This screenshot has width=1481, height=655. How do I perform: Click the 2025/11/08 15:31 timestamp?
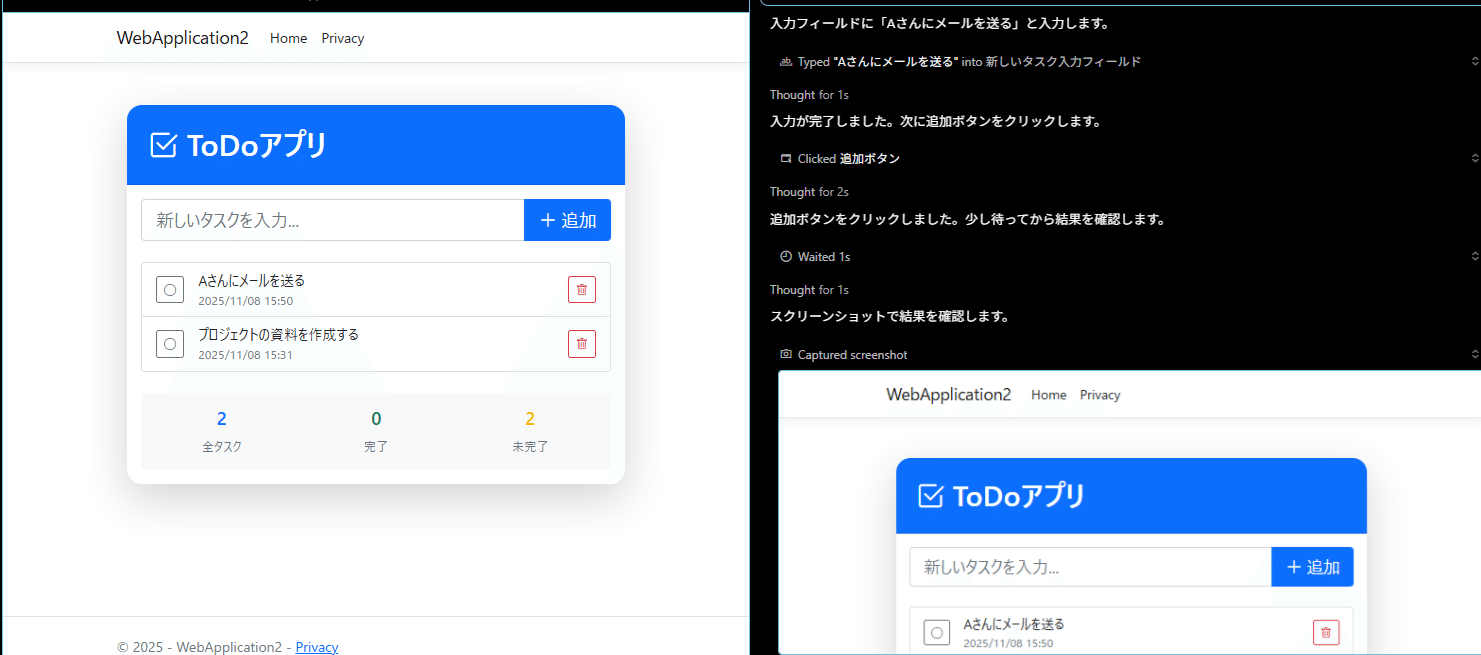(x=245, y=355)
